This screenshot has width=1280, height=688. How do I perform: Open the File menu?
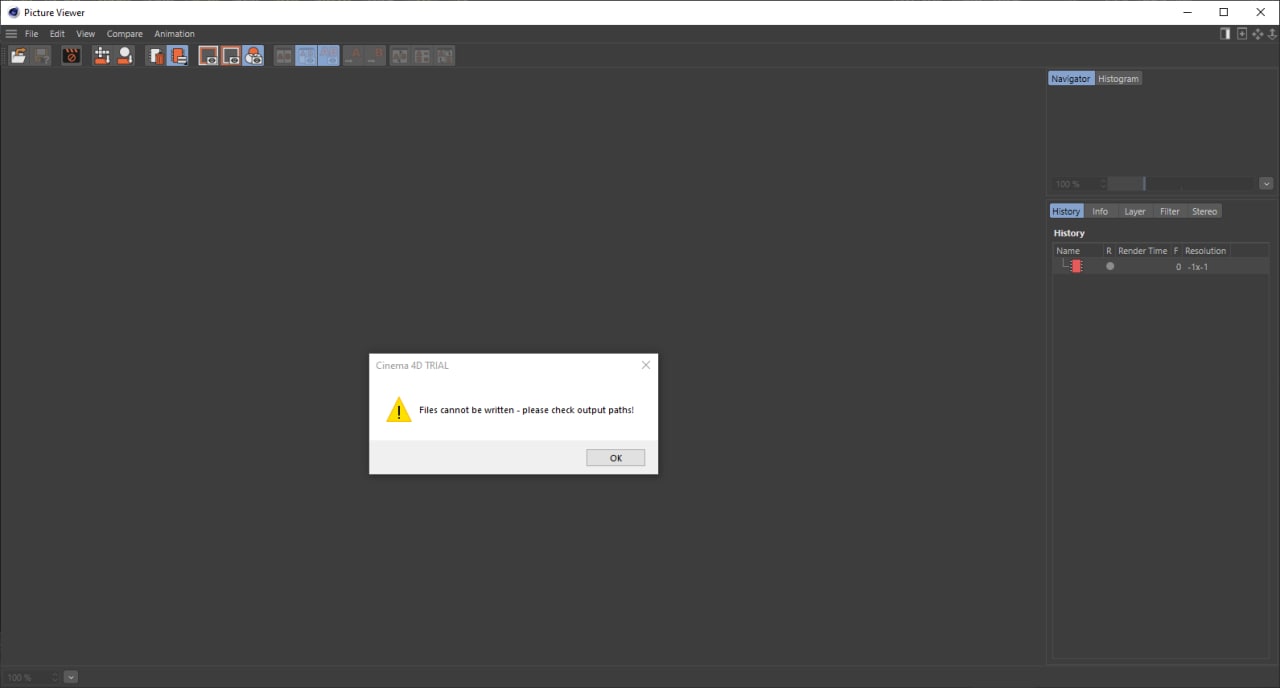click(x=32, y=34)
